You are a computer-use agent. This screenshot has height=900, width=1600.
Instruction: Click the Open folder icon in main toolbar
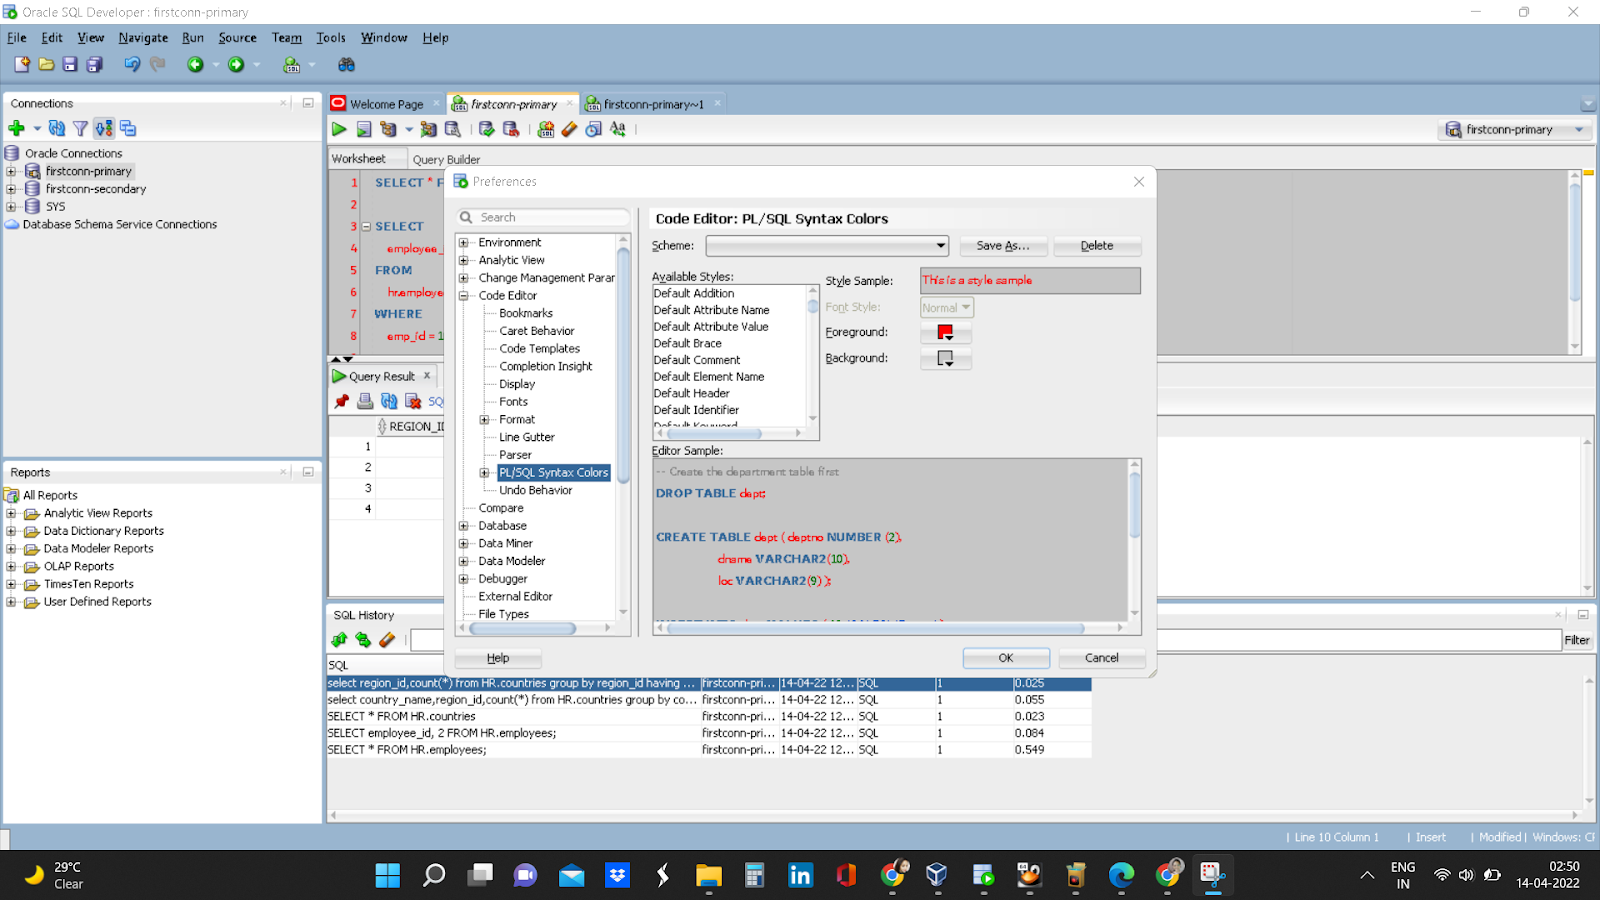(x=46, y=65)
